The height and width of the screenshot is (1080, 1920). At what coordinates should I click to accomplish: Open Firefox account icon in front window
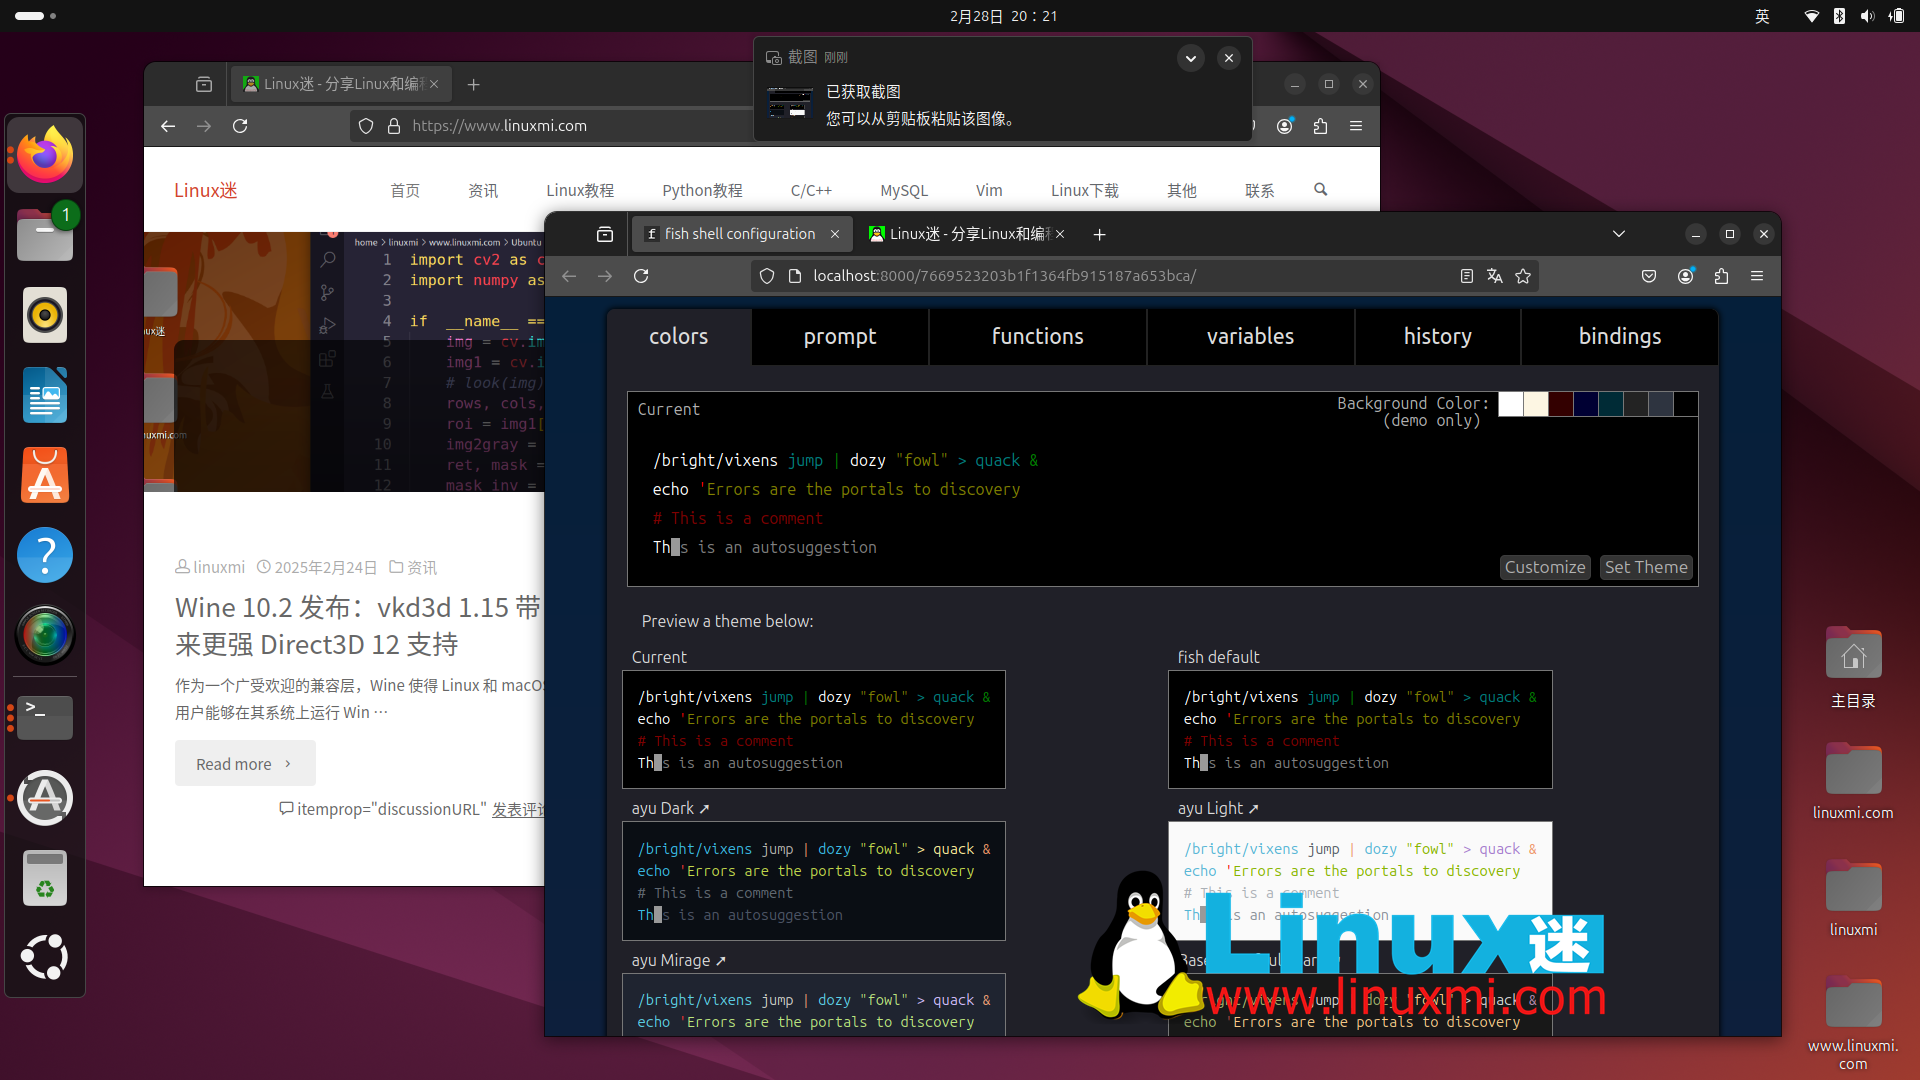click(x=1685, y=276)
